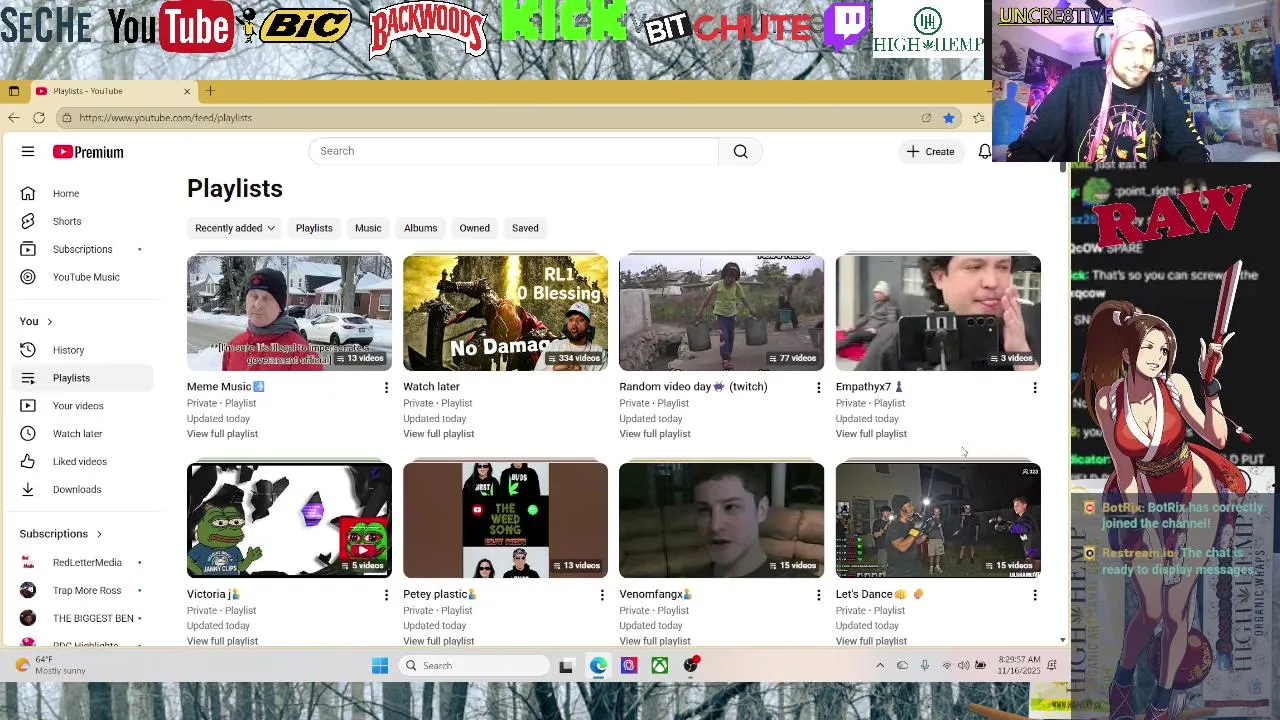Image resolution: width=1280 pixels, height=720 pixels.
Task: Click the browser address bar URL
Action: [x=165, y=118]
